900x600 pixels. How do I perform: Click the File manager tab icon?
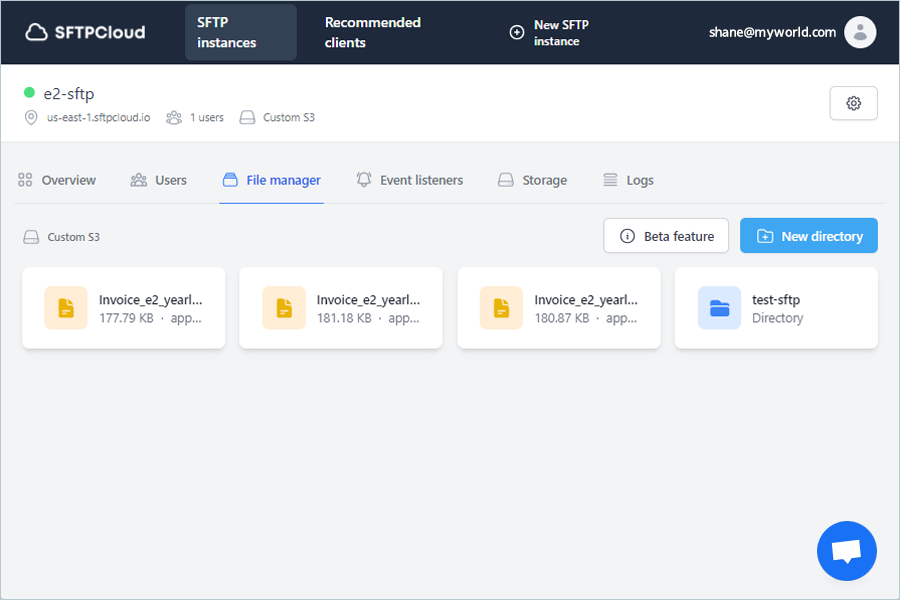pos(230,180)
